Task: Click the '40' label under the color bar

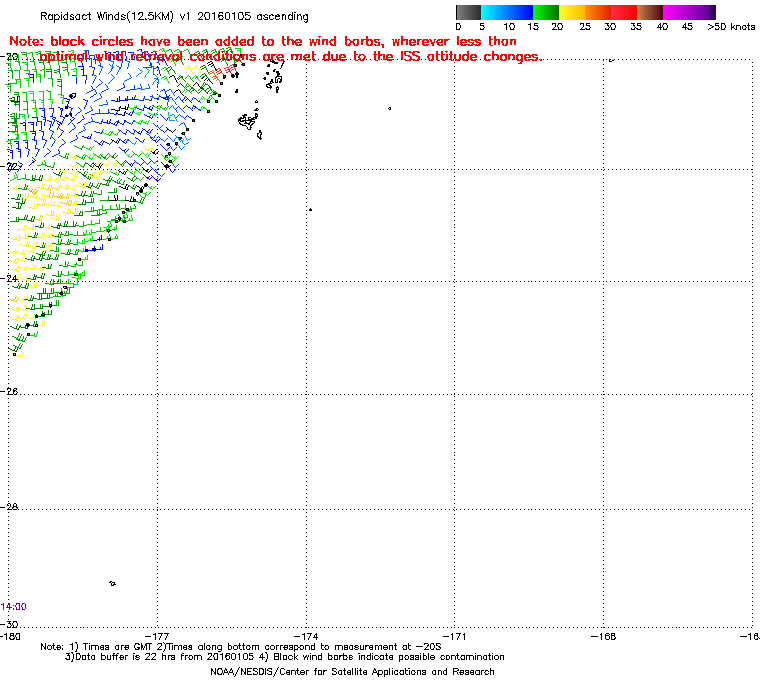Action: click(662, 27)
